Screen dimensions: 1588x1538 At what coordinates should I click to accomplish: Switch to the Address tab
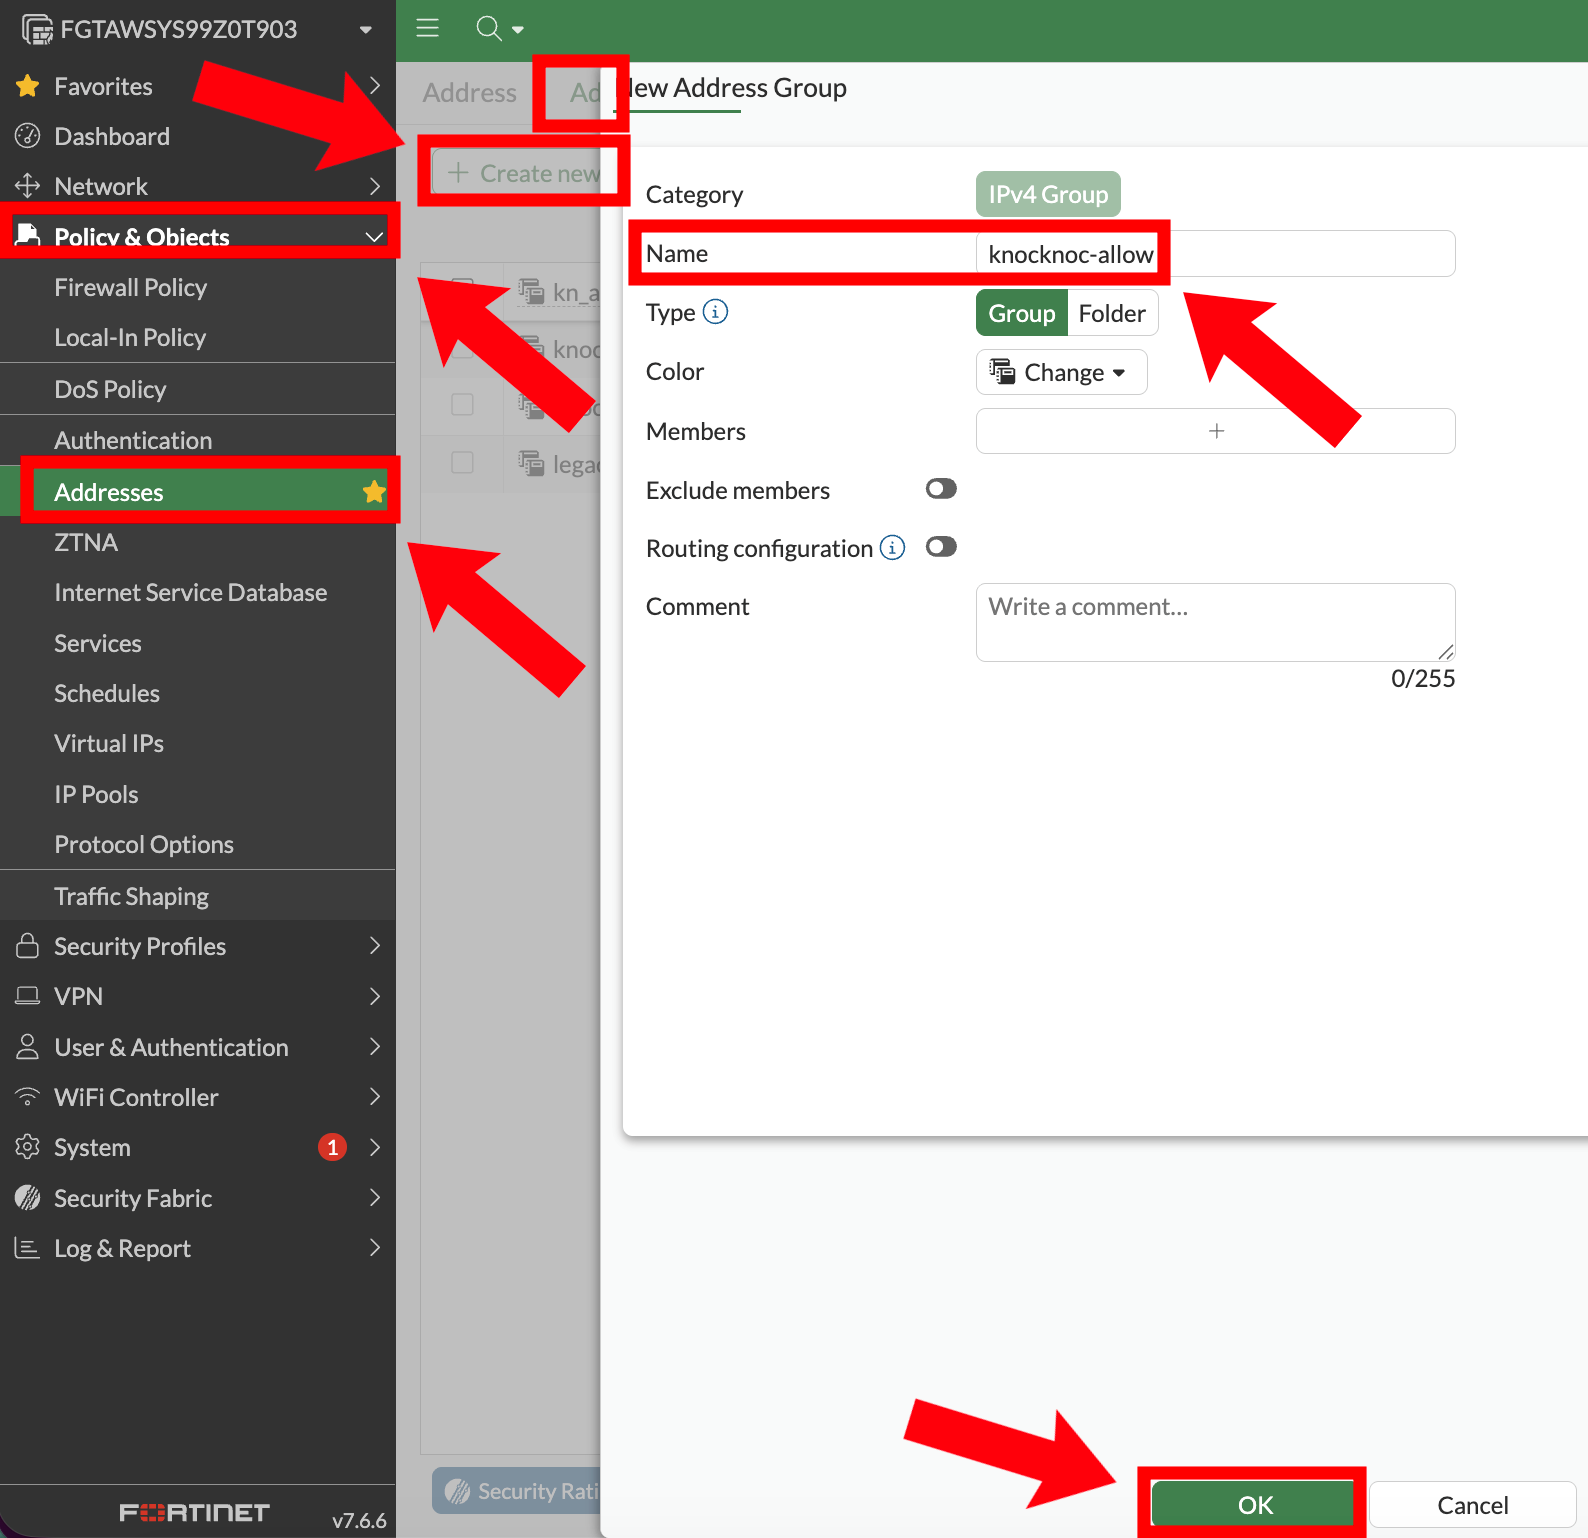[469, 93]
